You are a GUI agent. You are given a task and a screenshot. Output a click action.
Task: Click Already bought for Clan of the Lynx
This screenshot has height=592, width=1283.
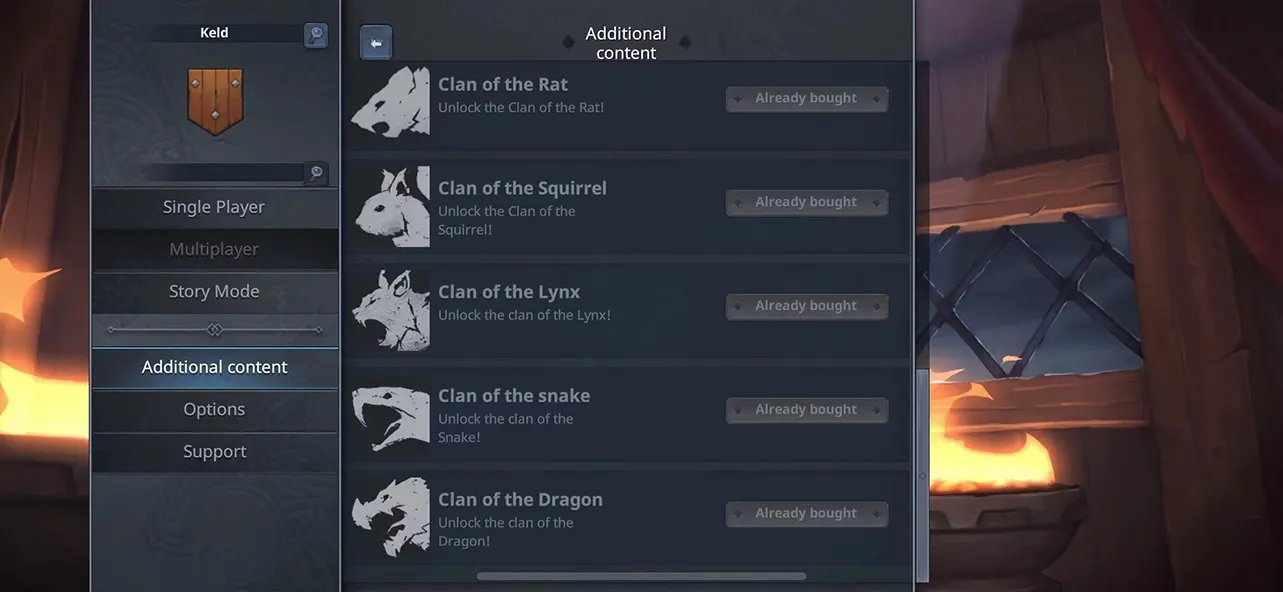pos(807,306)
